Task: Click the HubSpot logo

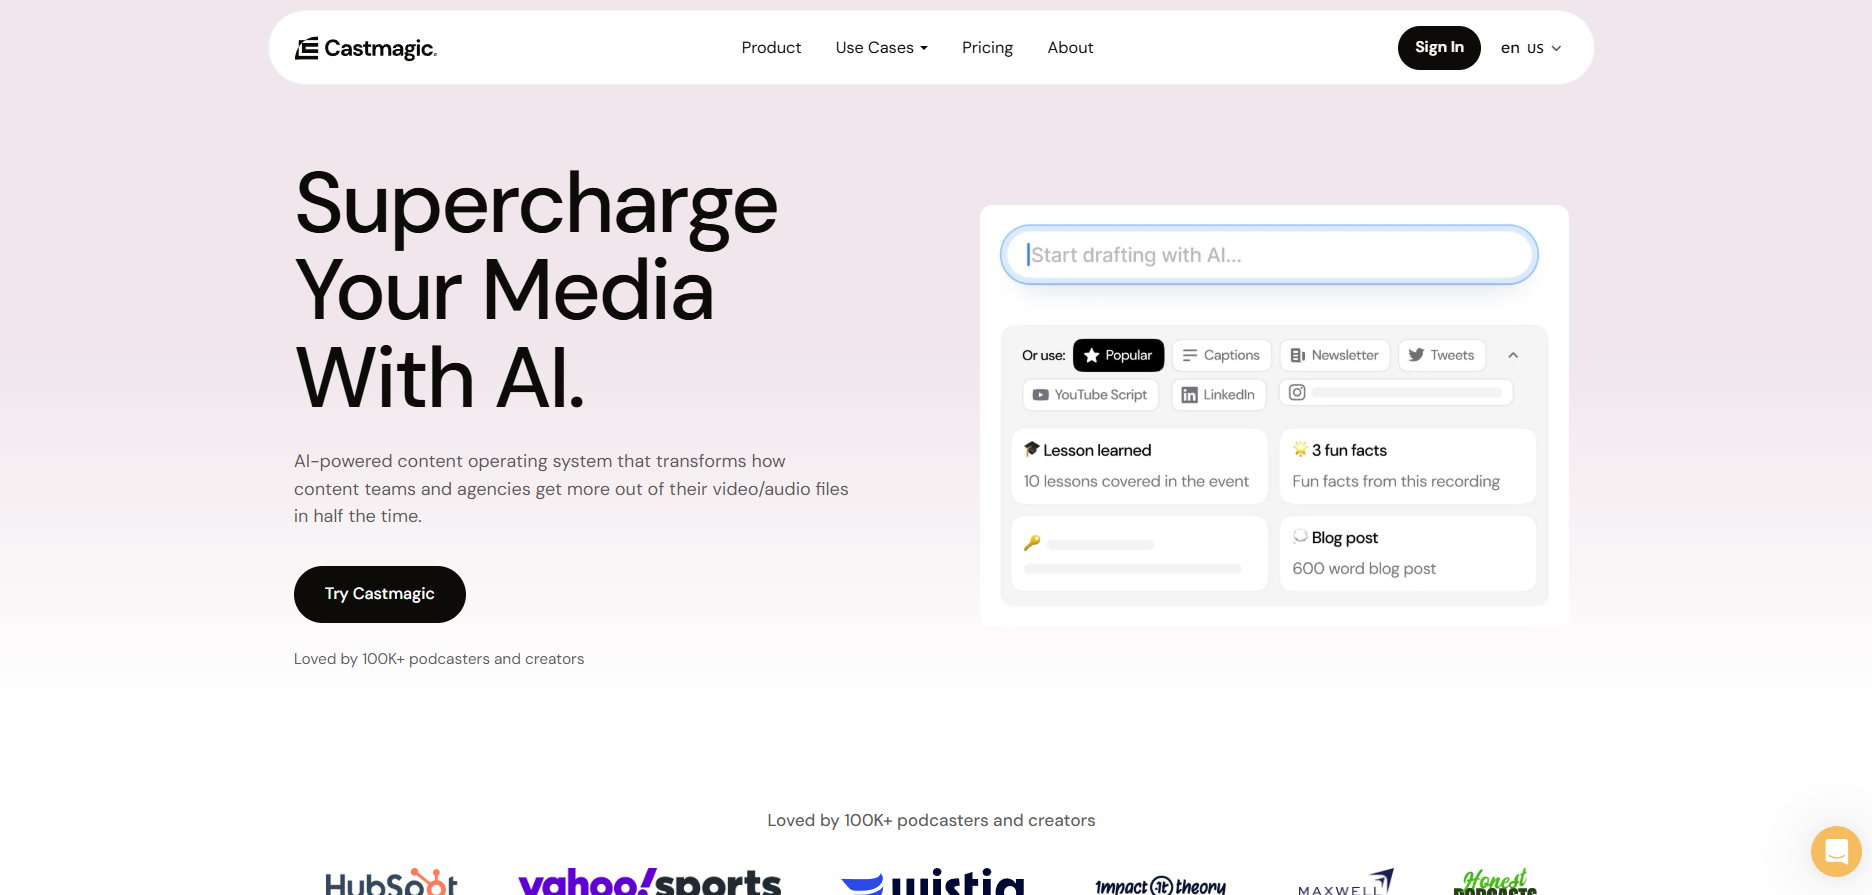Action: [x=391, y=882]
